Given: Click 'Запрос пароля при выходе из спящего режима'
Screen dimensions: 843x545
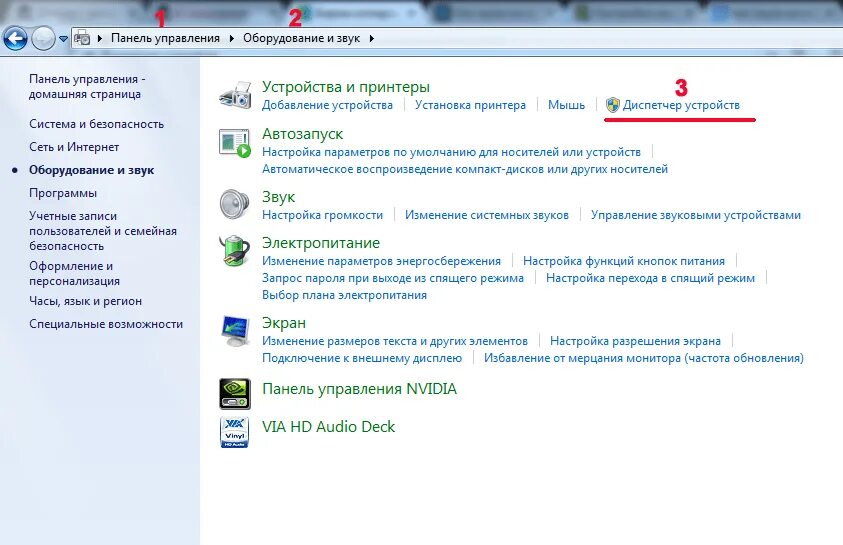Looking at the screenshot, I should [x=392, y=278].
